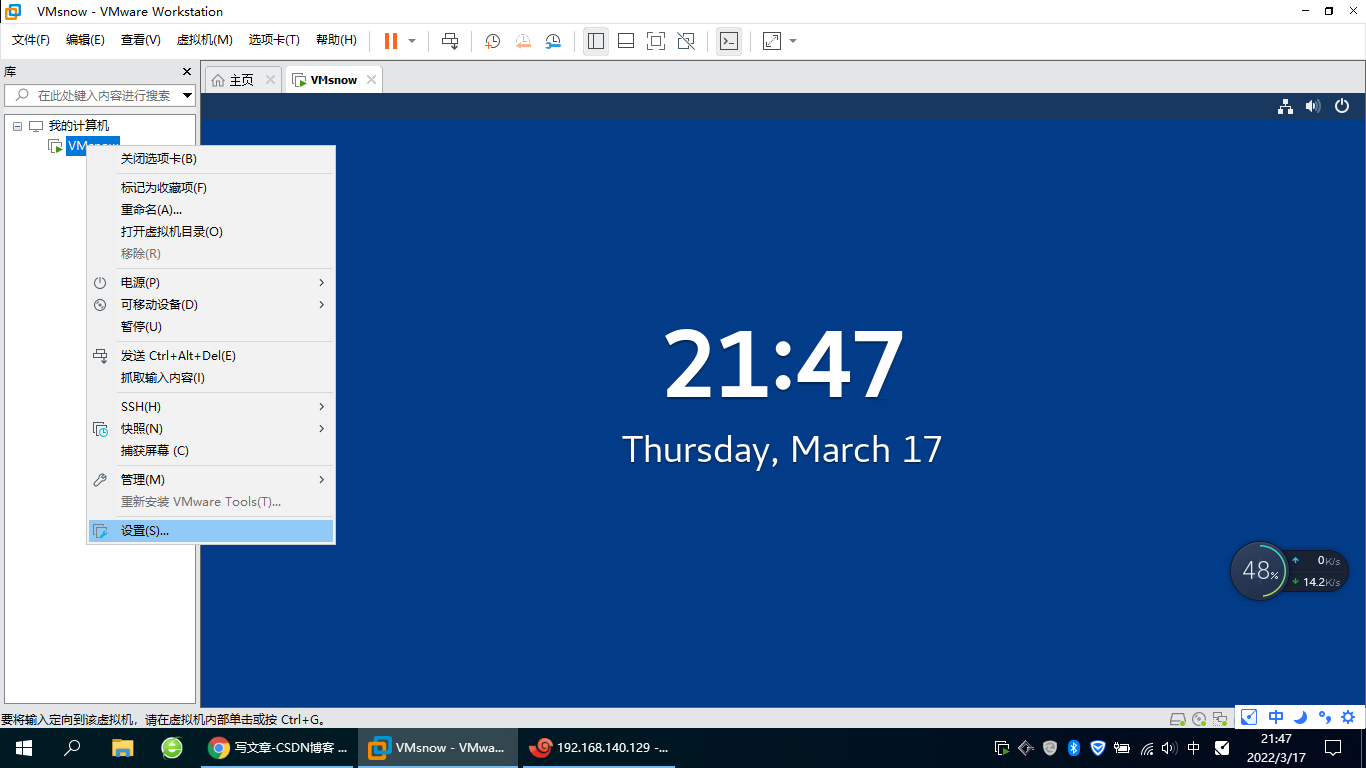Close the 库 library panel
This screenshot has width=1366, height=768.
pos(186,72)
